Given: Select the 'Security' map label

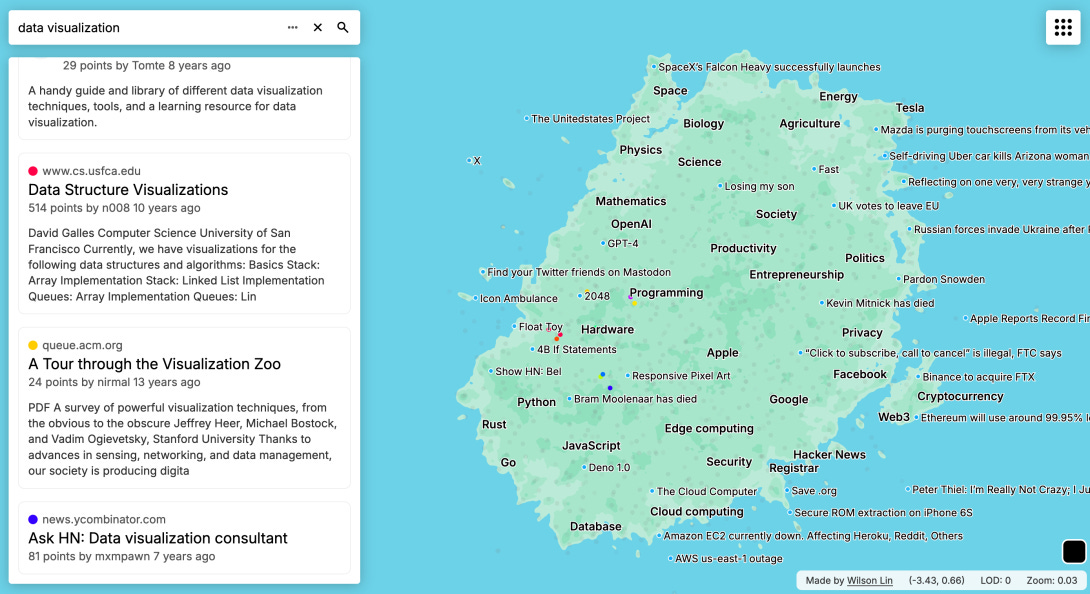Looking at the screenshot, I should pyautogui.click(x=729, y=462).
